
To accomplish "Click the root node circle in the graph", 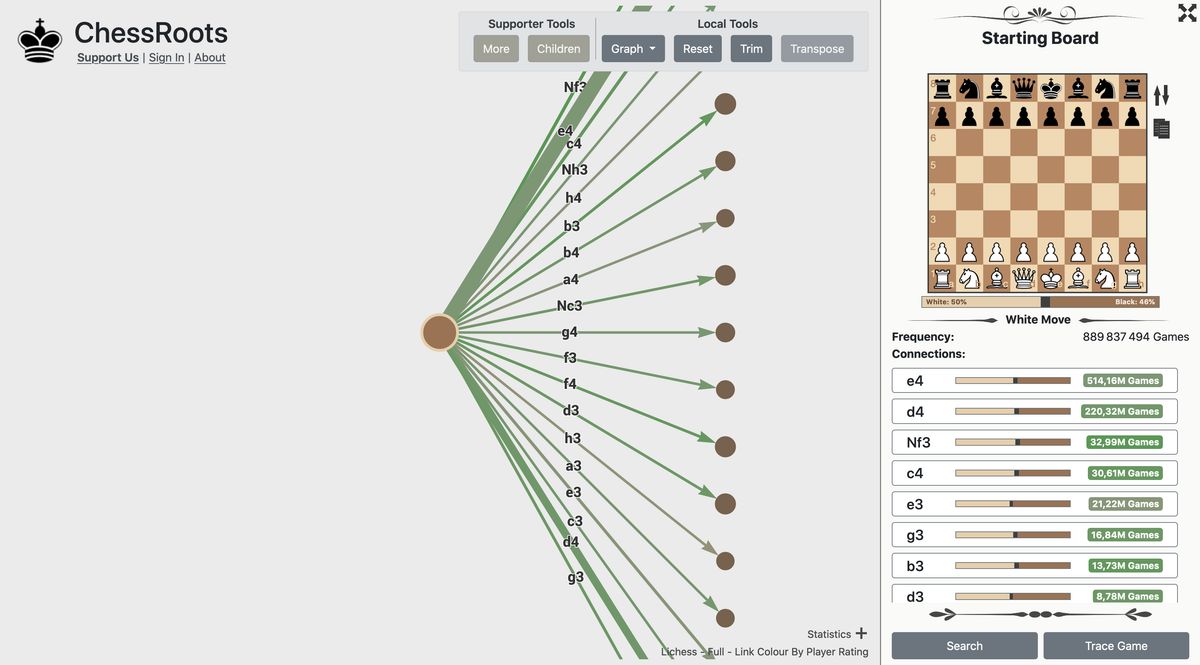I will pos(438,331).
